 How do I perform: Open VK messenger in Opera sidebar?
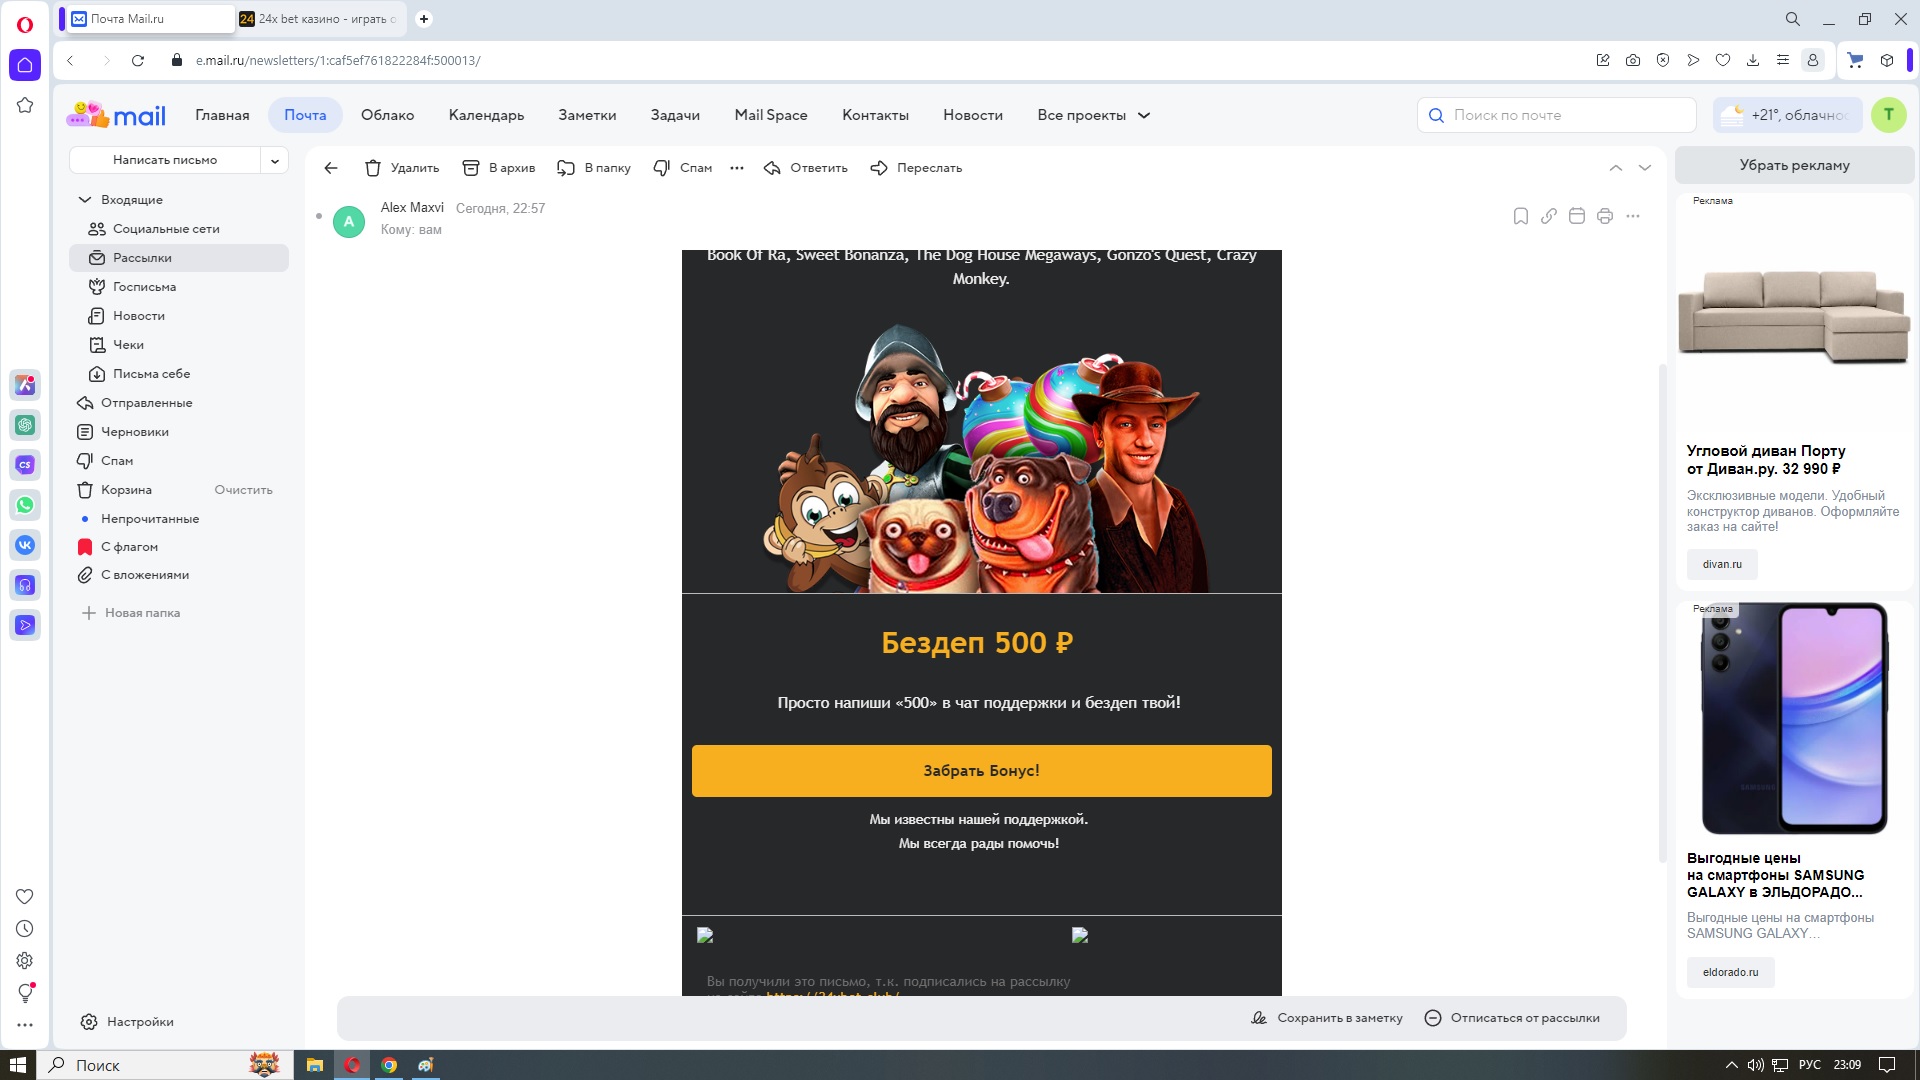click(x=25, y=545)
